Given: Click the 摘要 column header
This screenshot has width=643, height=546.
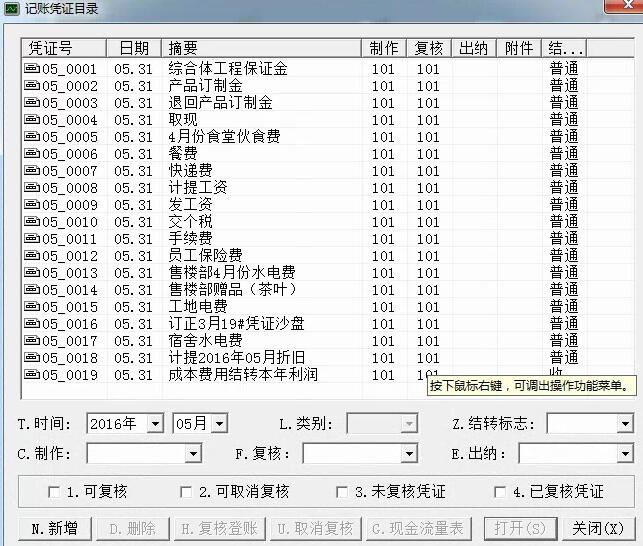Looking at the screenshot, I should (x=262, y=48).
